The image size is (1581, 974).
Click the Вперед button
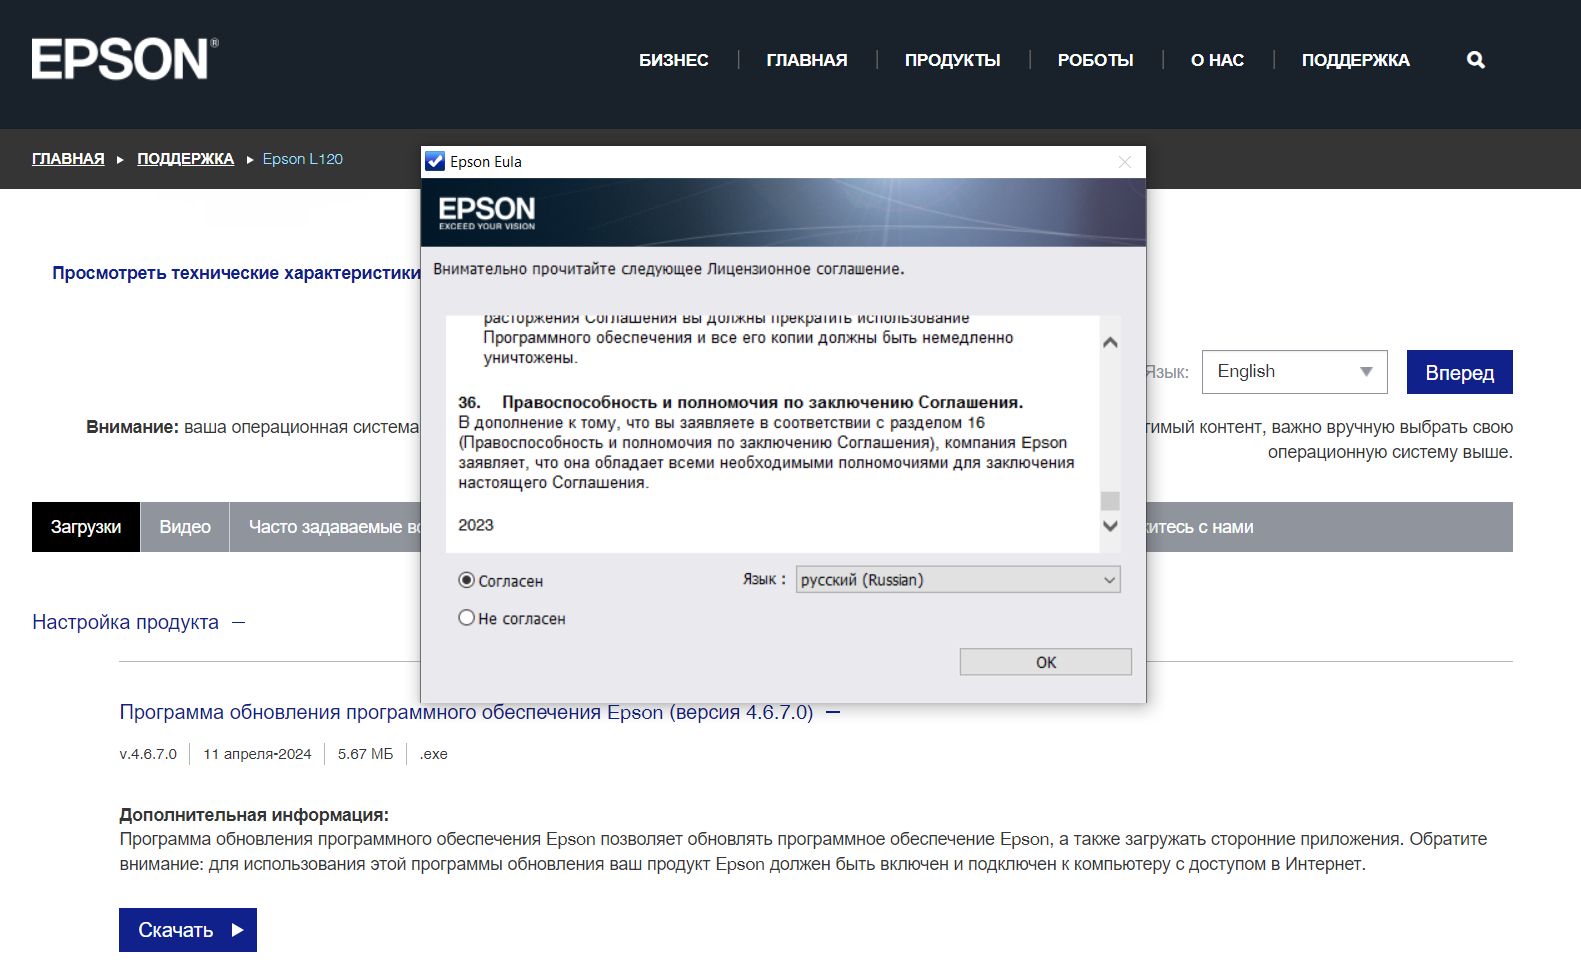(x=1460, y=372)
